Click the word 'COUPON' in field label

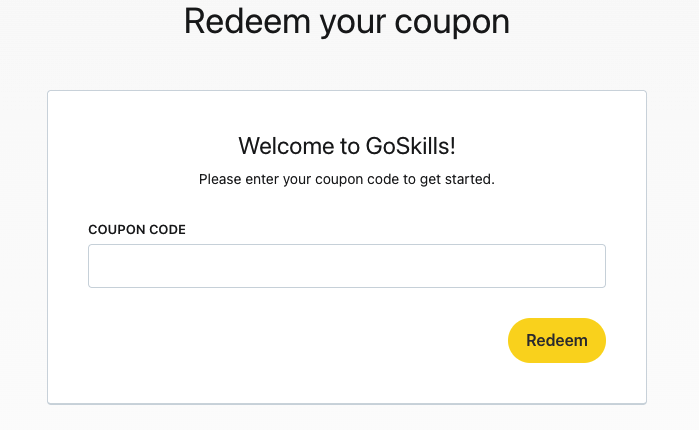[117, 229]
